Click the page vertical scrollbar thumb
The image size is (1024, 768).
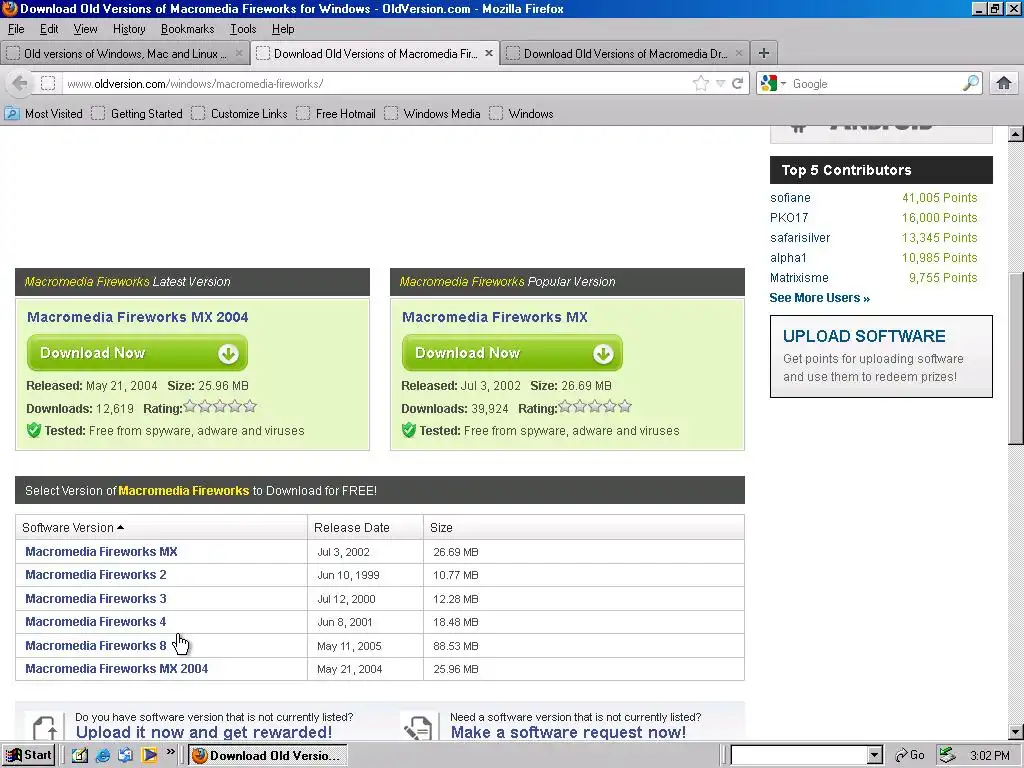tap(1015, 359)
